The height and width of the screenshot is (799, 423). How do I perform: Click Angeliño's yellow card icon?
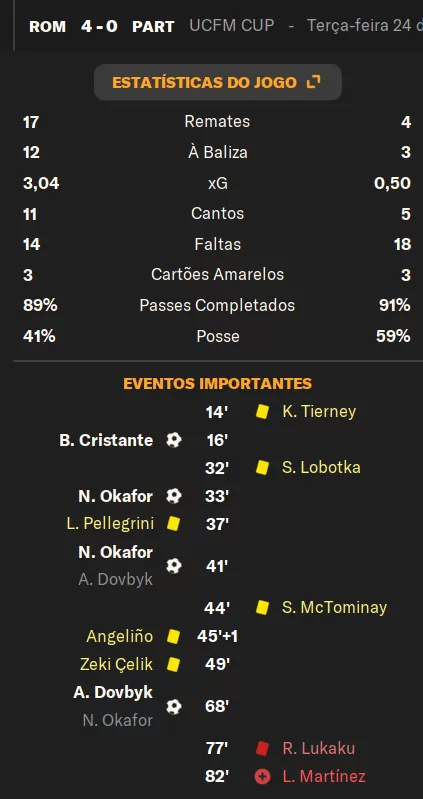coord(174,636)
